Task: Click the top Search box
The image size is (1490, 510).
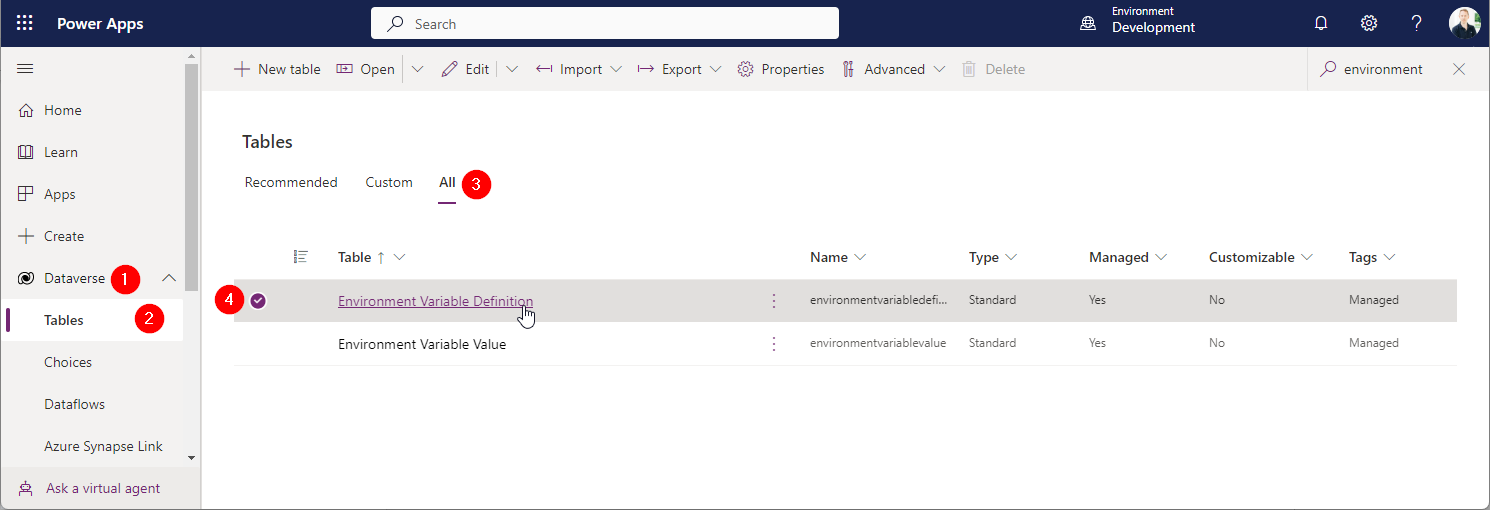Action: 605,23
